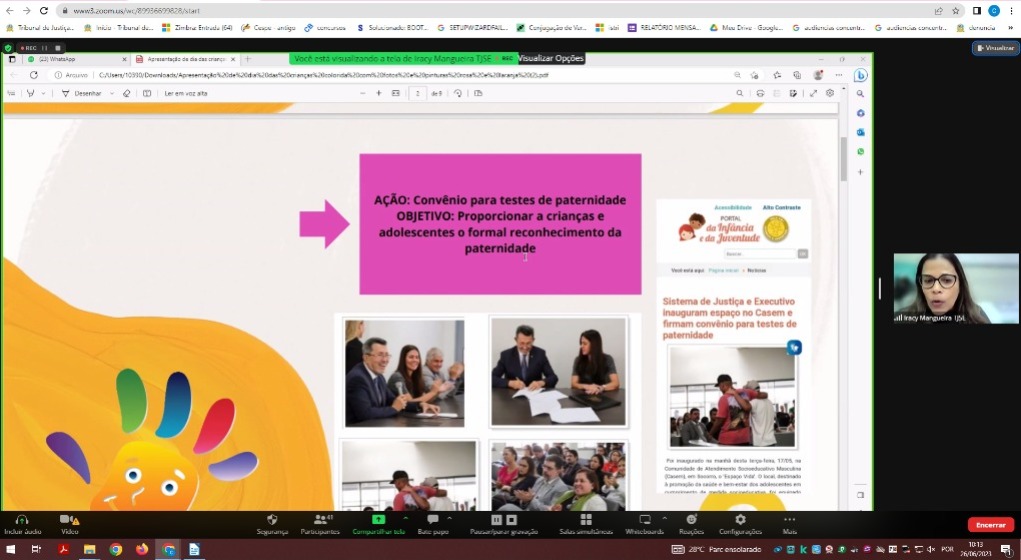Pause the recording in the bottom toolbar
Viewport: 1021px width, 560px height.
(496, 520)
